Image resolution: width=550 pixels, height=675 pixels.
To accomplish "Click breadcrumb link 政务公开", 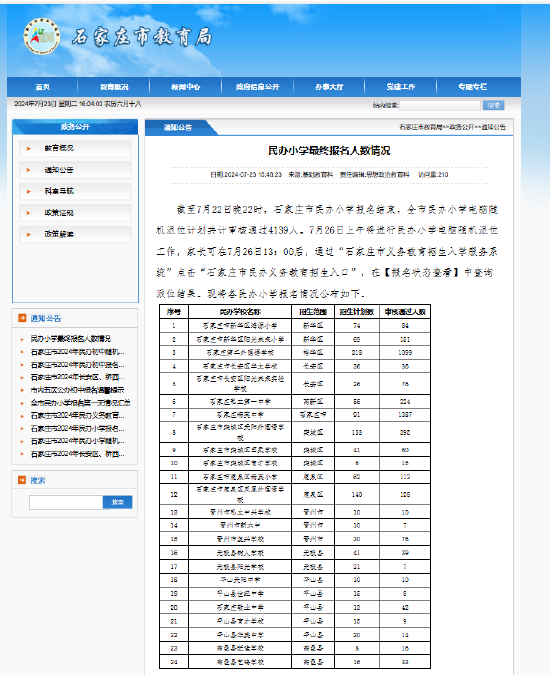I will click(462, 127).
